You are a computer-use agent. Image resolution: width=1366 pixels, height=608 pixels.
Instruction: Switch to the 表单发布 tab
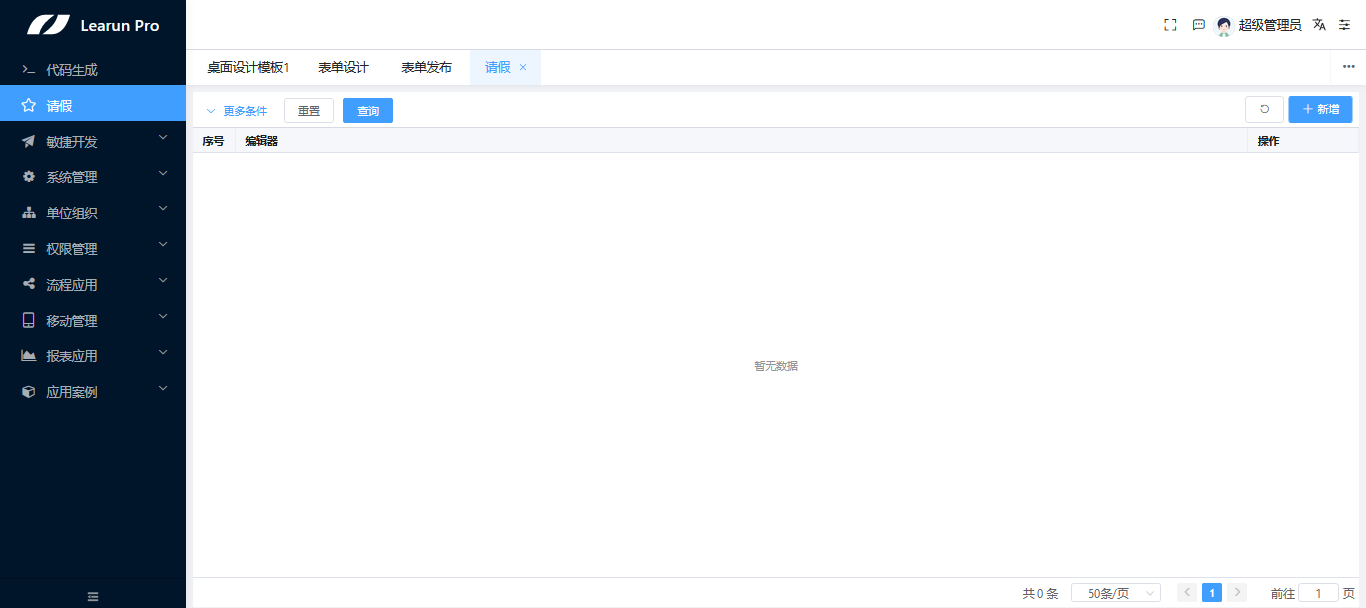[x=427, y=68]
